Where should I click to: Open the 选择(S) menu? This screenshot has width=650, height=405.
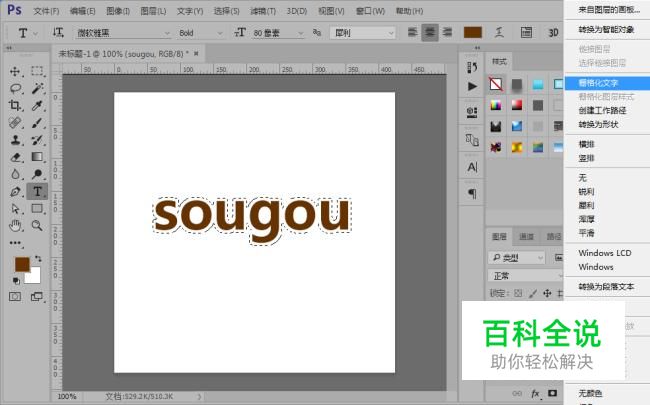pyautogui.click(x=226, y=11)
